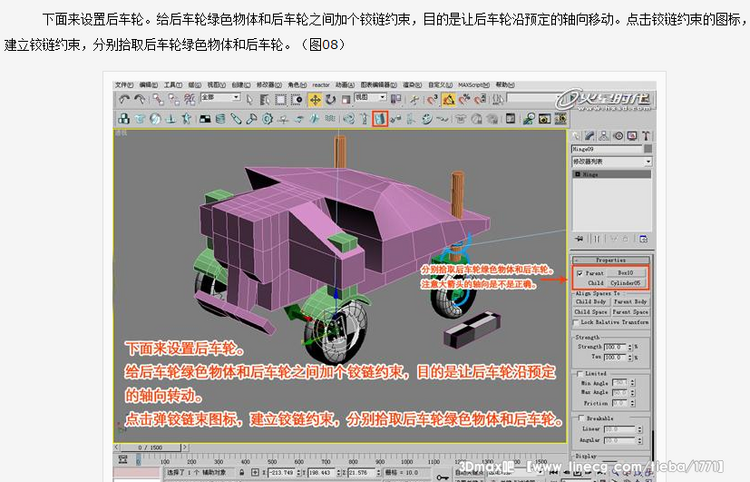The image size is (750, 482).
Task: Click the Create Soft Body Collection icon
Action: tap(155, 119)
